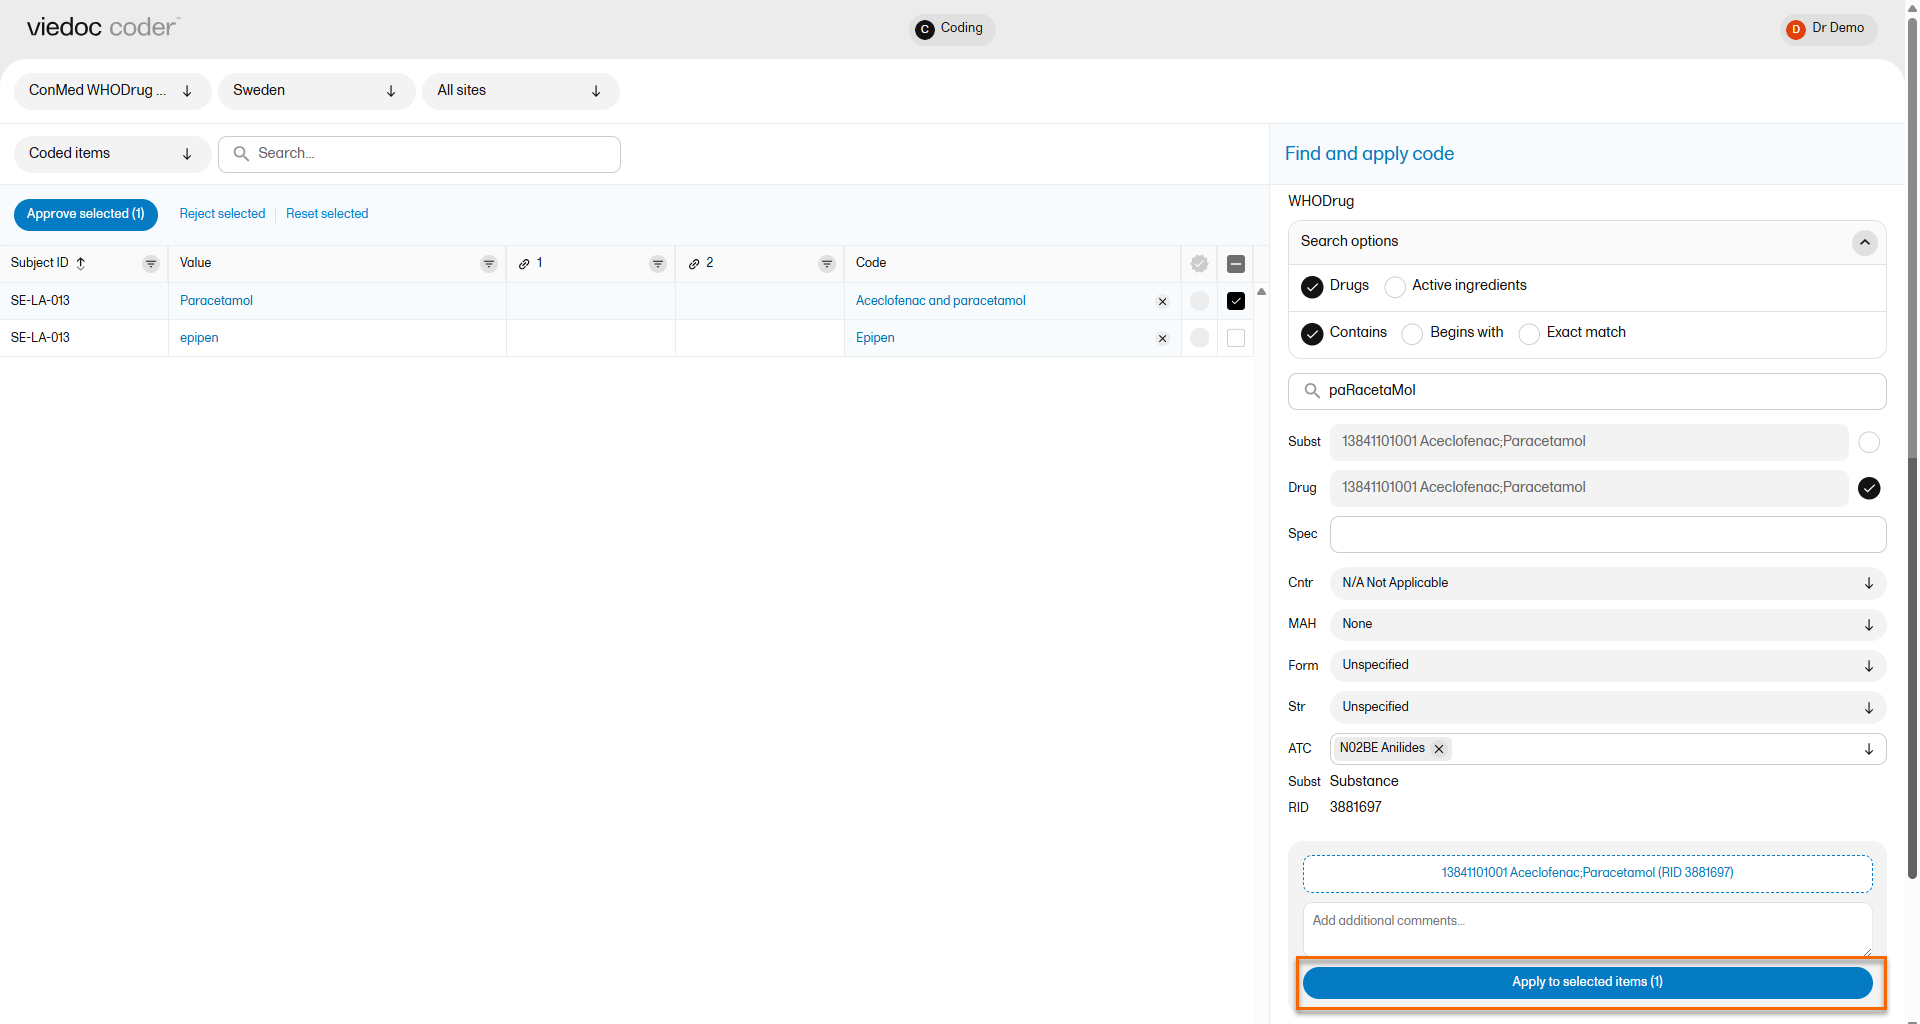Click the Subject ID column filter icon

[x=151, y=264]
